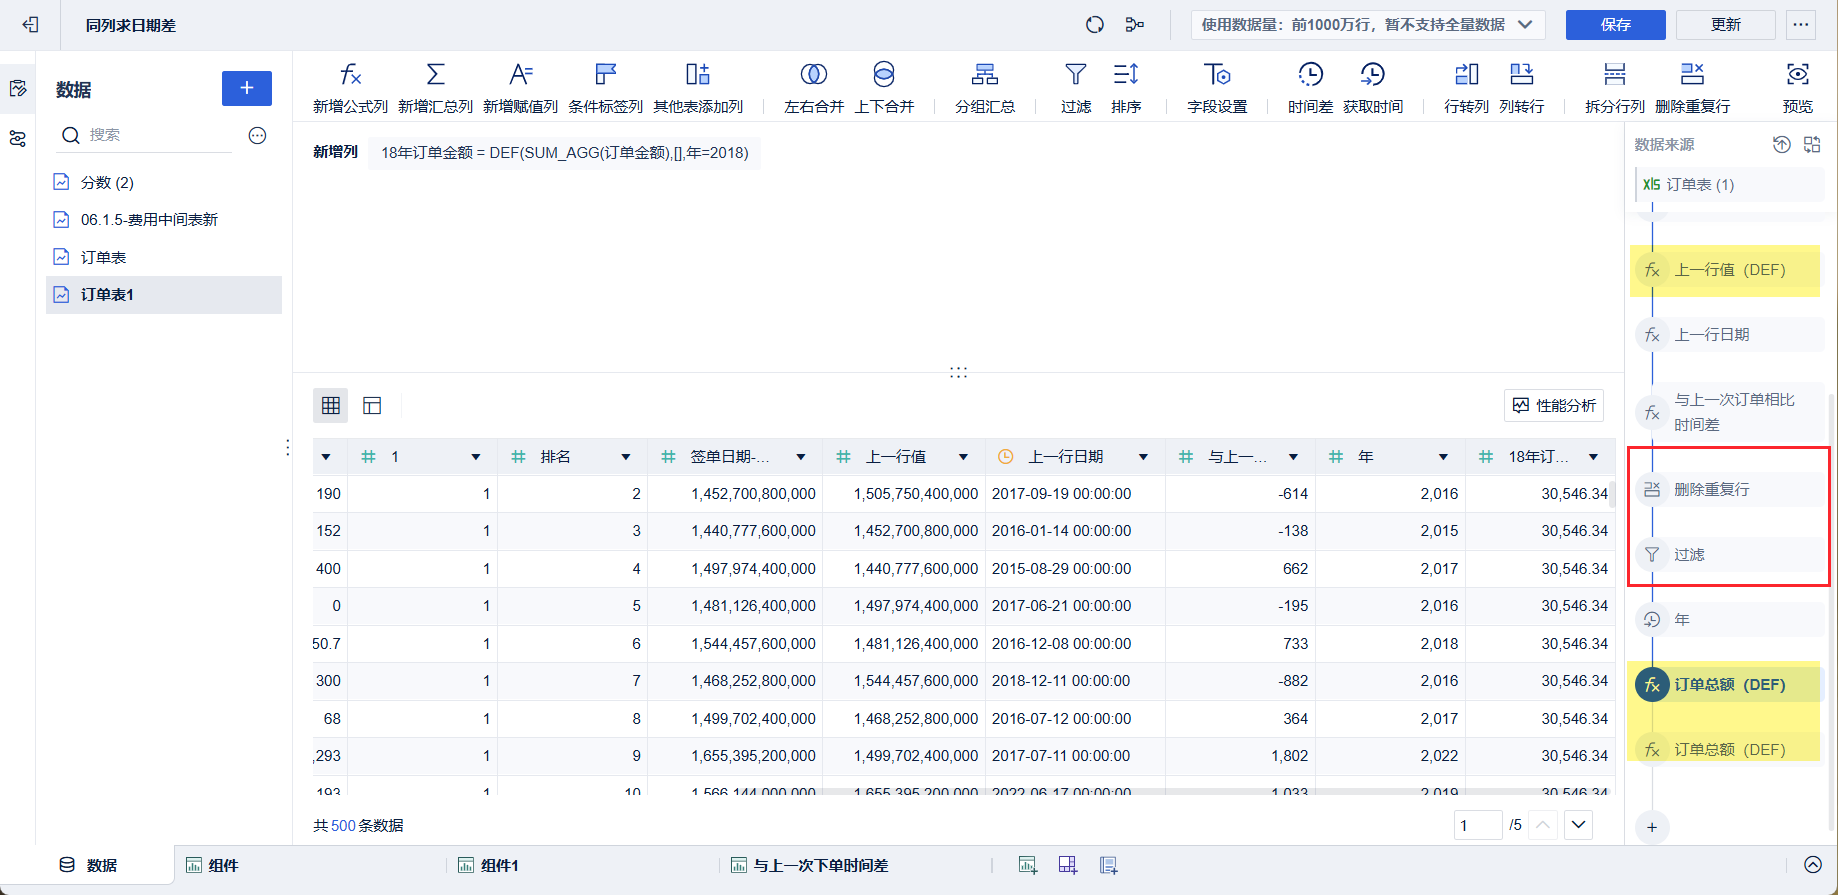Select the 上下合并 union tool
The image size is (1838, 895).
pyautogui.click(x=884, y=87)
